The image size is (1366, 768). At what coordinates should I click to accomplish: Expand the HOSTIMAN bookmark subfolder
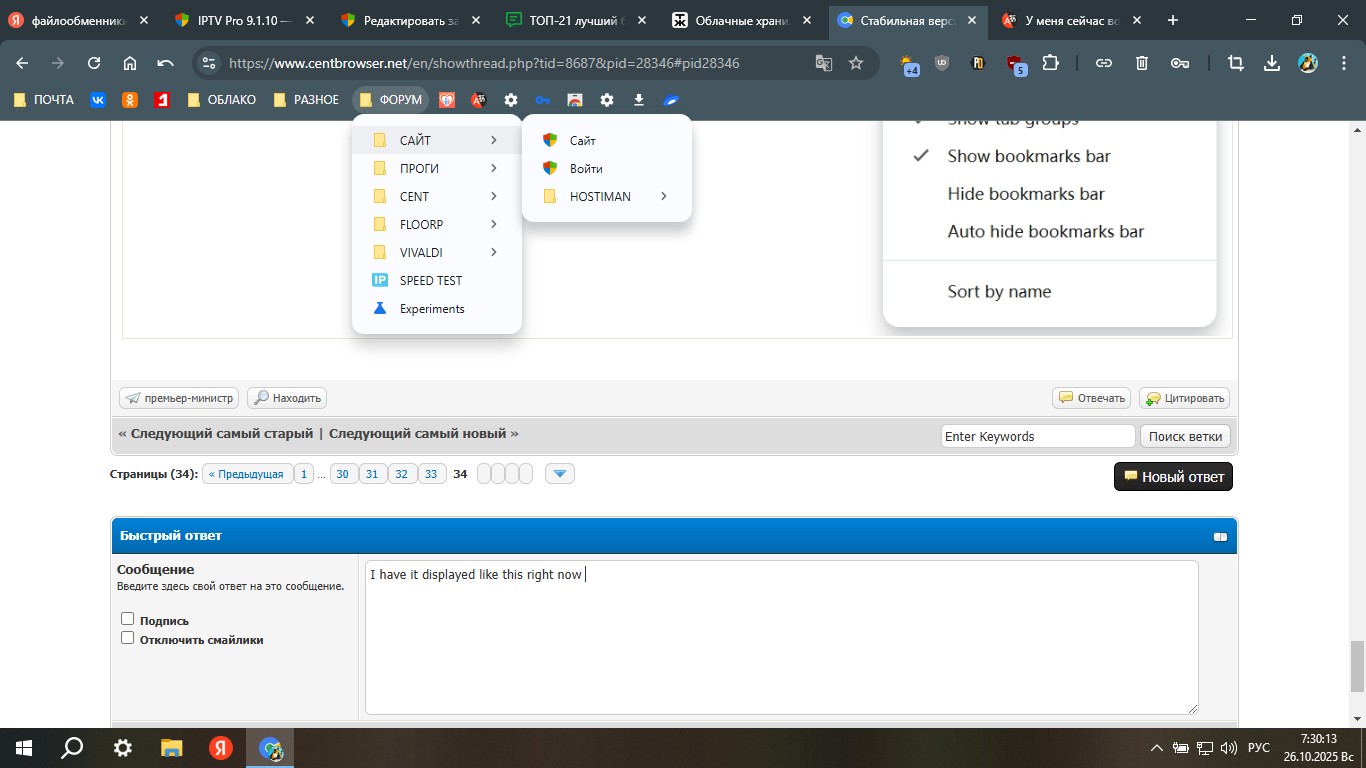(606, 197)
